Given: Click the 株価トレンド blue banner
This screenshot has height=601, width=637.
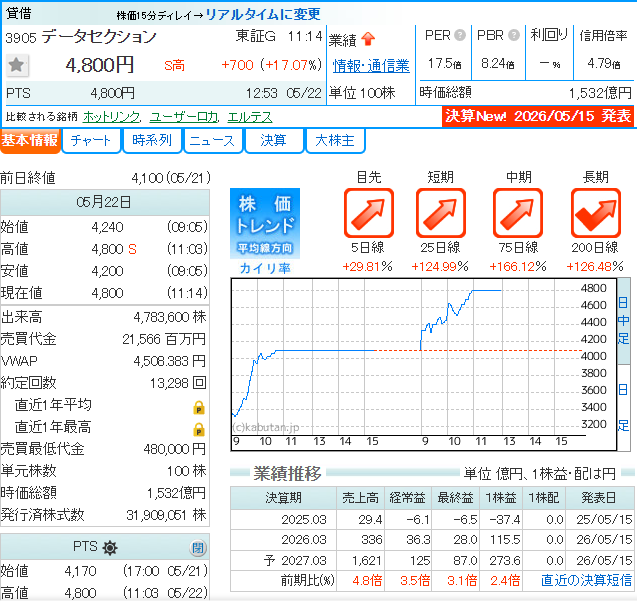Looking at the screenshot, I should [x=265, y=223].
